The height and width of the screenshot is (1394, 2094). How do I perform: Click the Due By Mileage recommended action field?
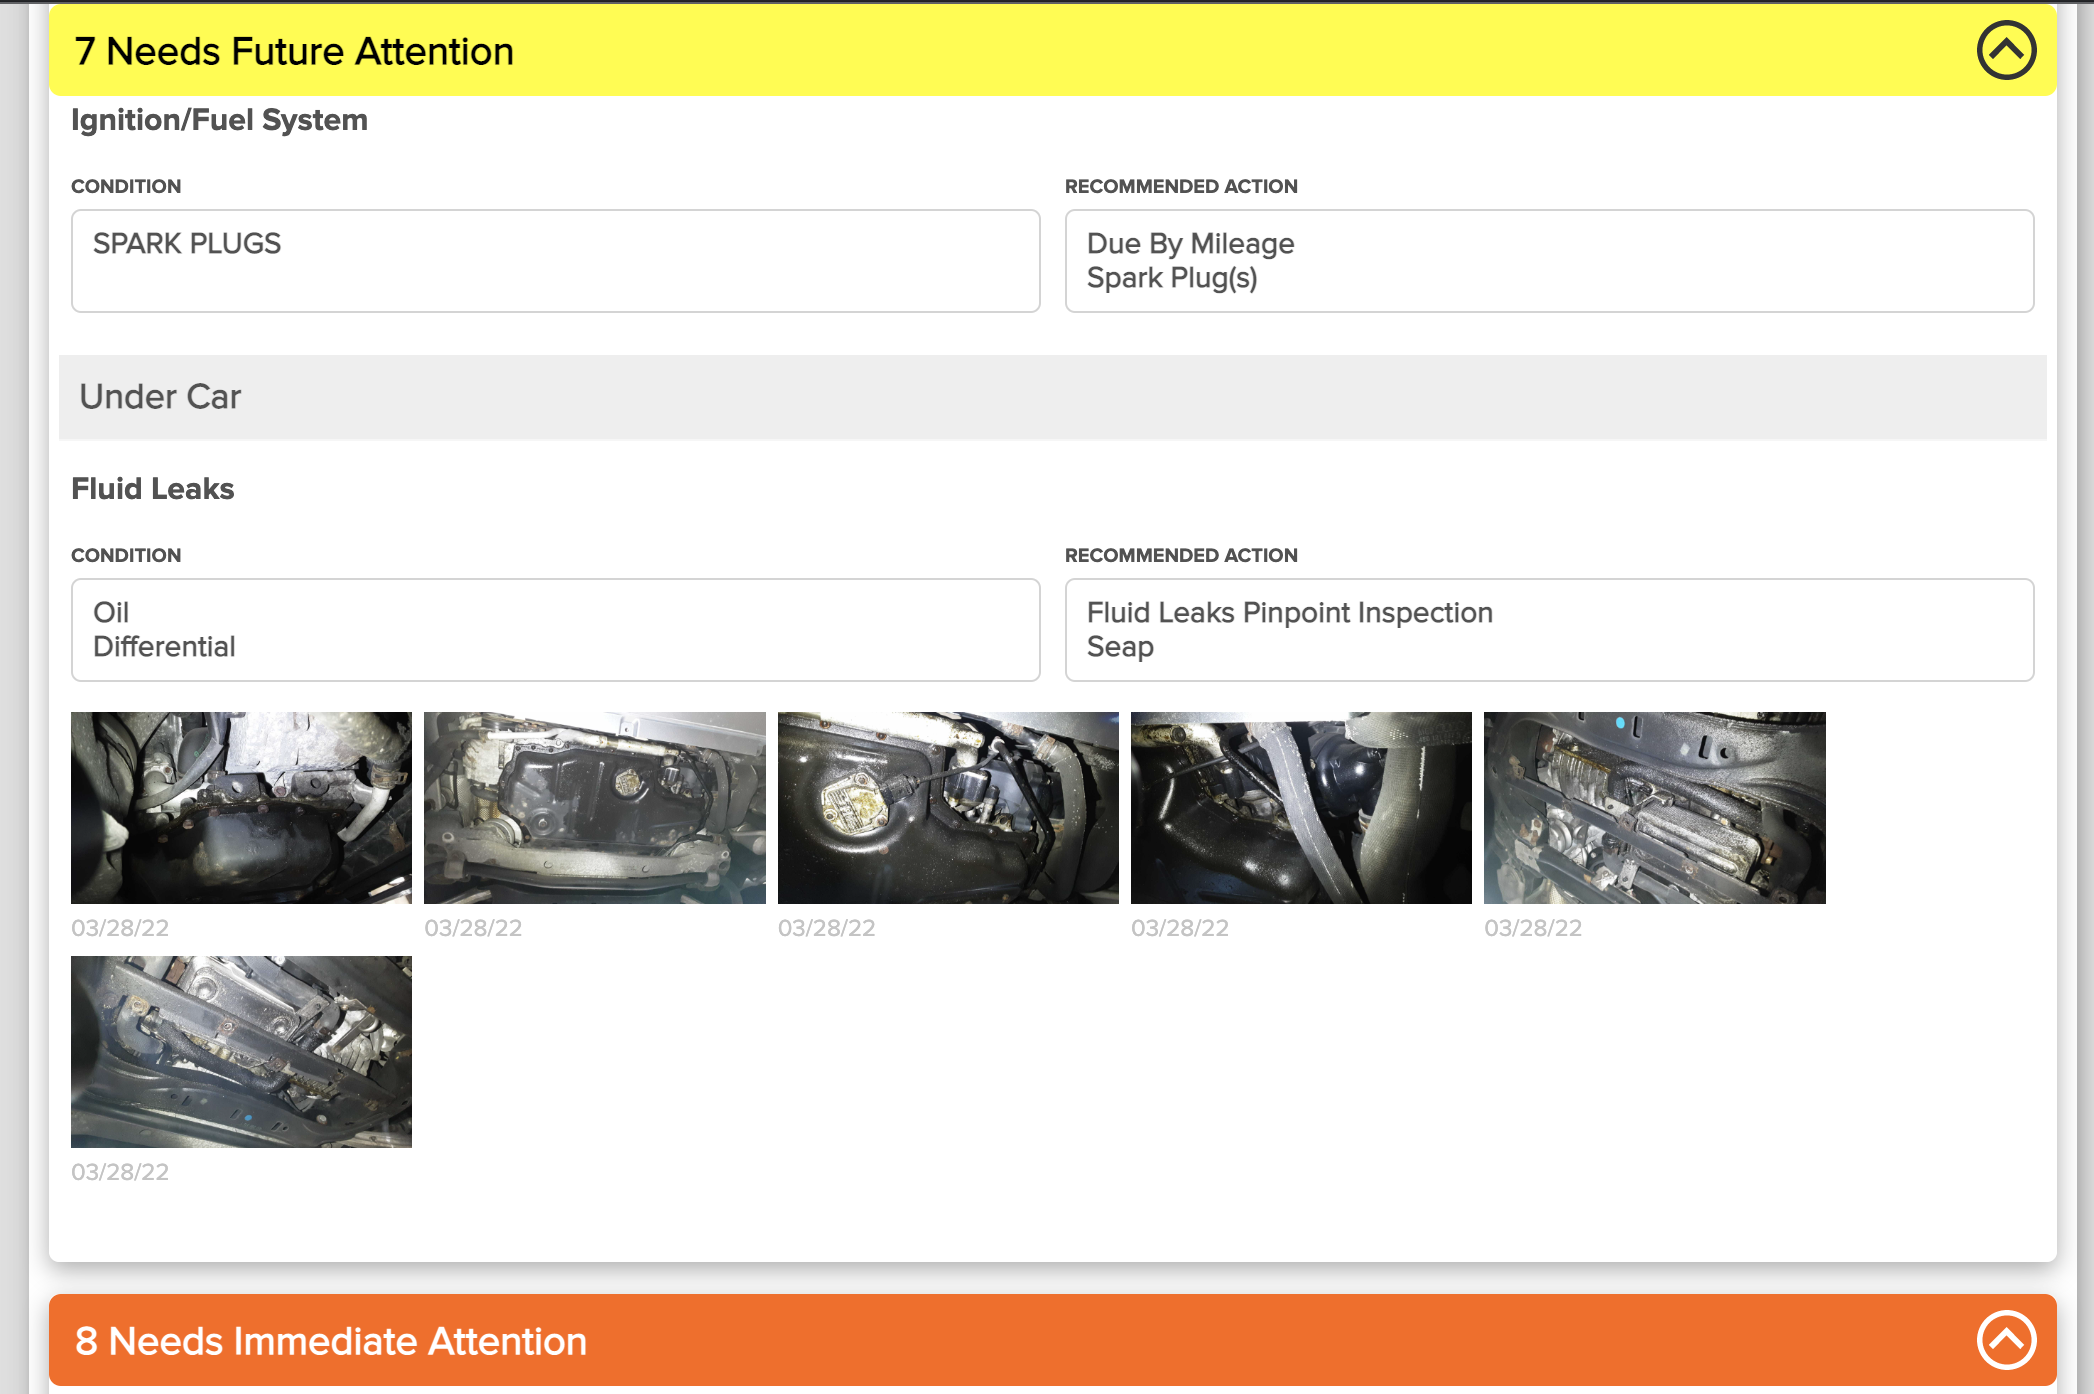point(1549,261)
